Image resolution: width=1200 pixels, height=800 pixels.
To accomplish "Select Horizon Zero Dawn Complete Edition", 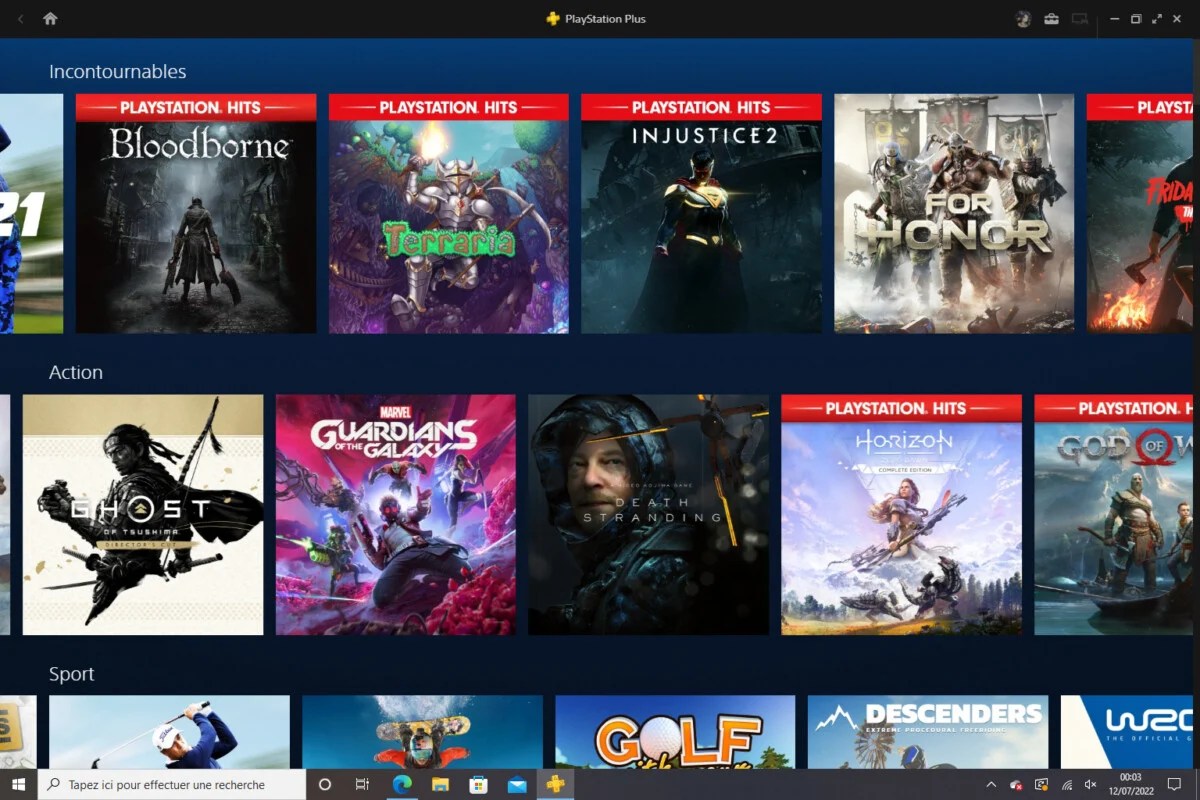I will coord(901,514).
